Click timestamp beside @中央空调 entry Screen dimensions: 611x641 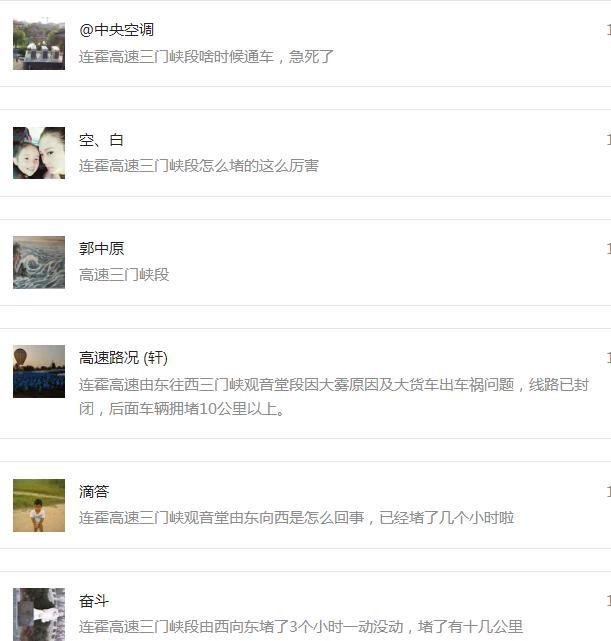pos(608,30)
